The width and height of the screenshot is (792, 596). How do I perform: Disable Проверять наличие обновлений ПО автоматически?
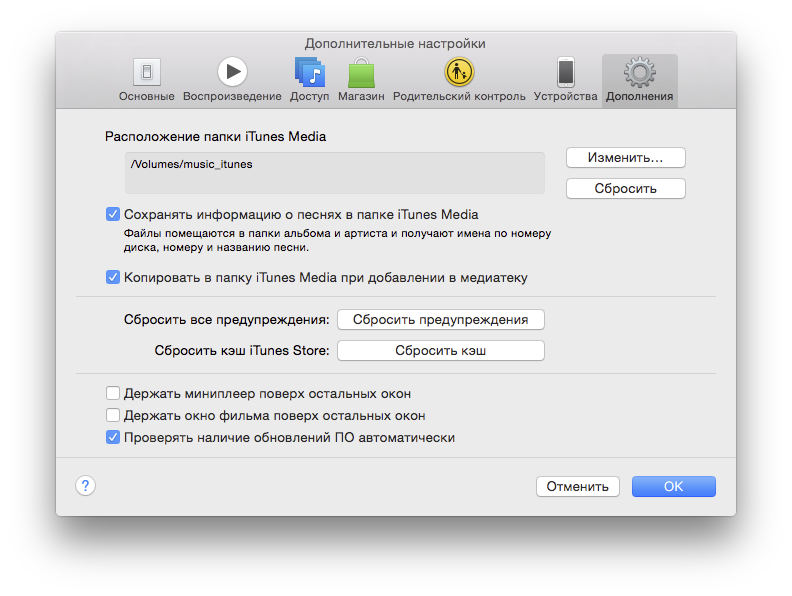(x=113, y=437)
